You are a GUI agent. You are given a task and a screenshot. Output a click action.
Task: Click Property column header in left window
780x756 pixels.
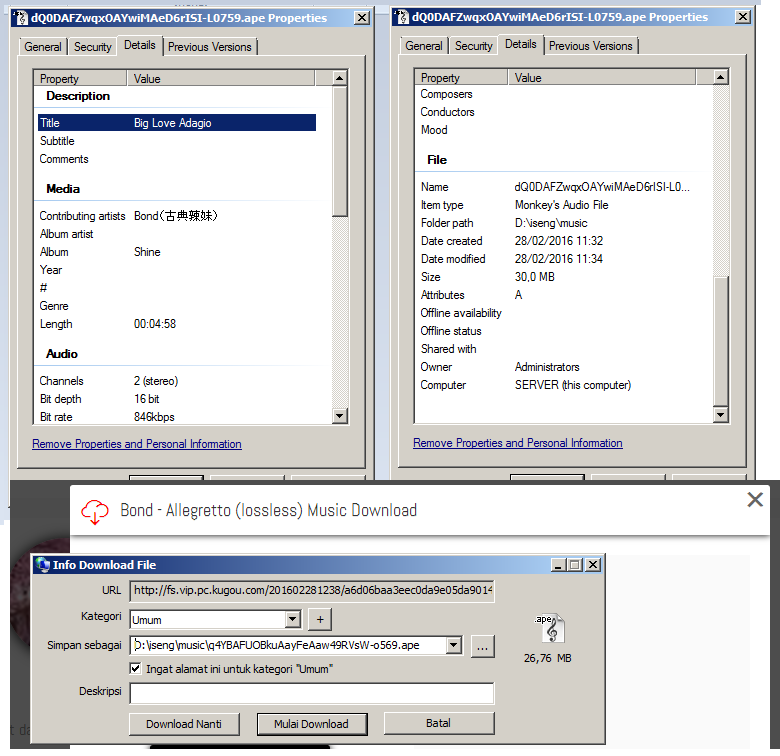[x=80, y=79]
